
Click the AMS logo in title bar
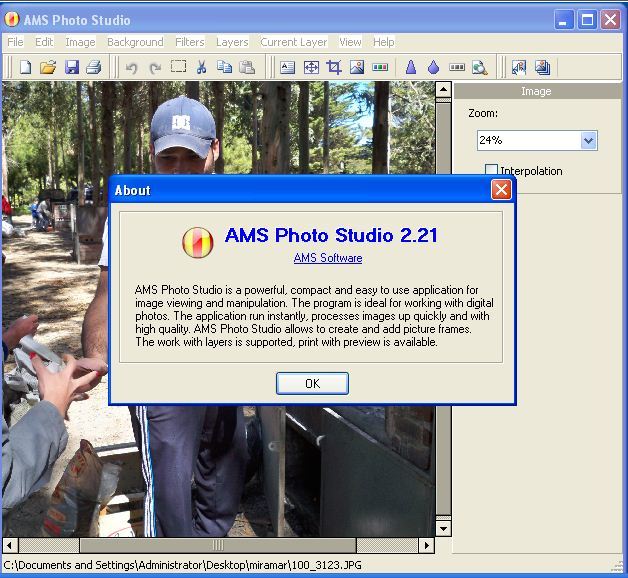tap(12, 19)
